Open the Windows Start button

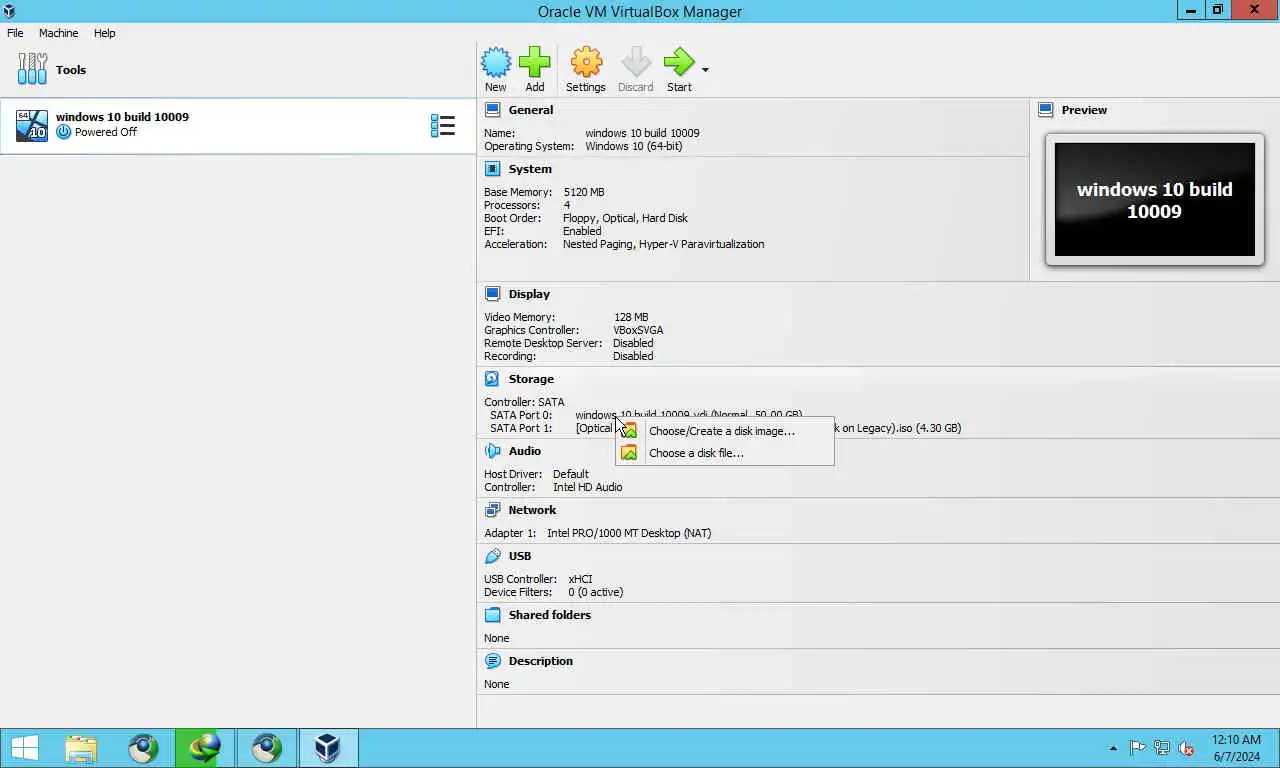[25, 748]
